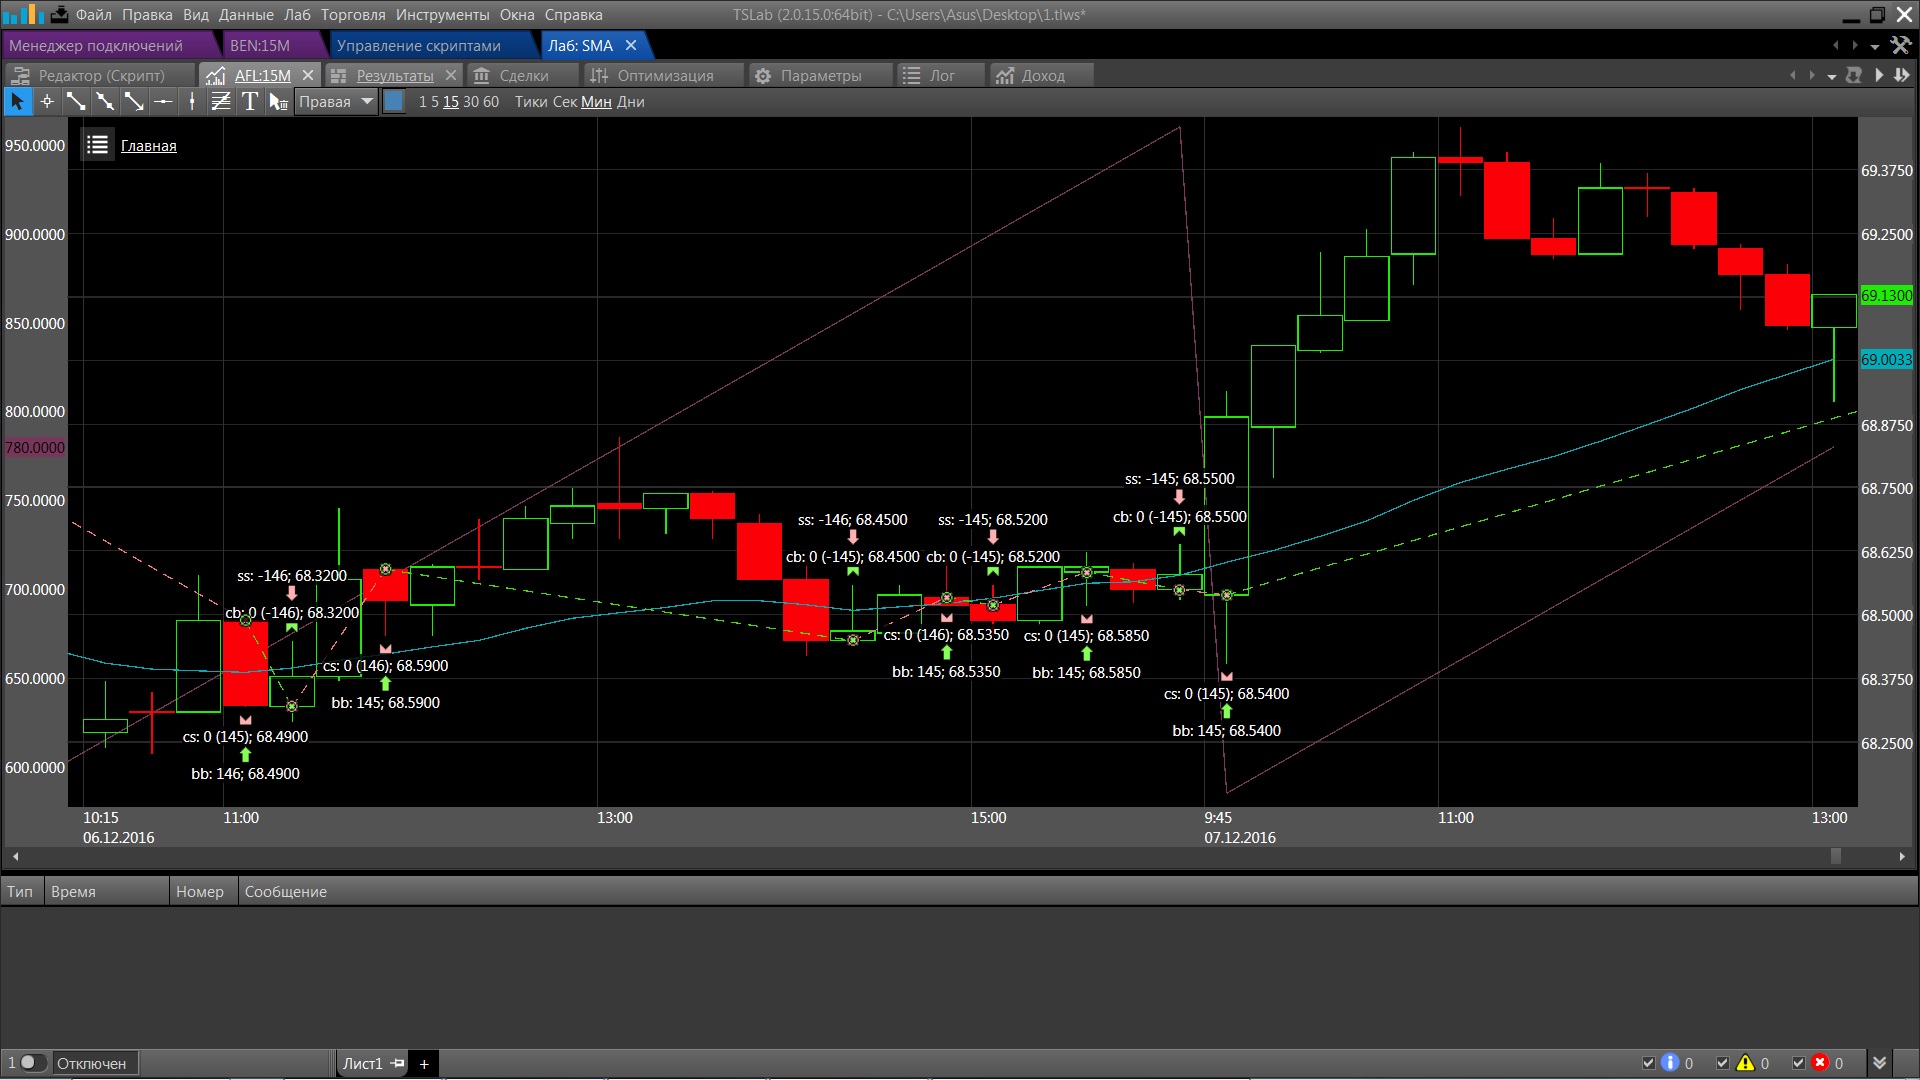This screenshot has height=1080, width=1920.
Task: Select the crosshair cursor tool
Action: point(46,101)
